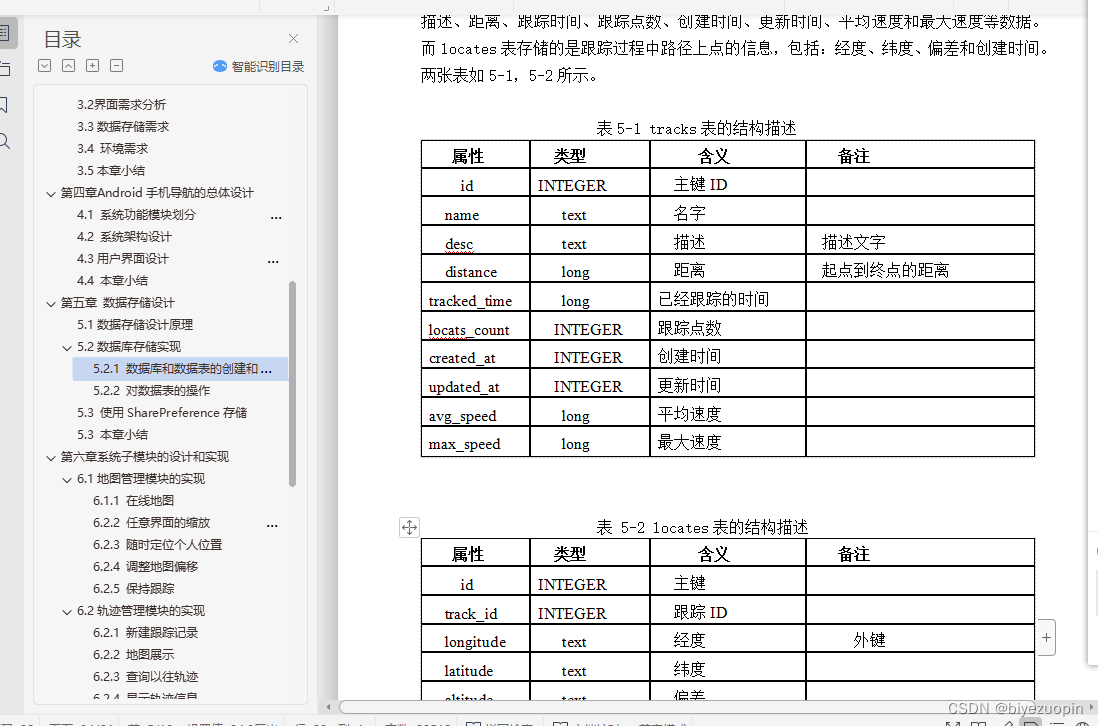Close the 目录 navigation panel

point(293,39)
